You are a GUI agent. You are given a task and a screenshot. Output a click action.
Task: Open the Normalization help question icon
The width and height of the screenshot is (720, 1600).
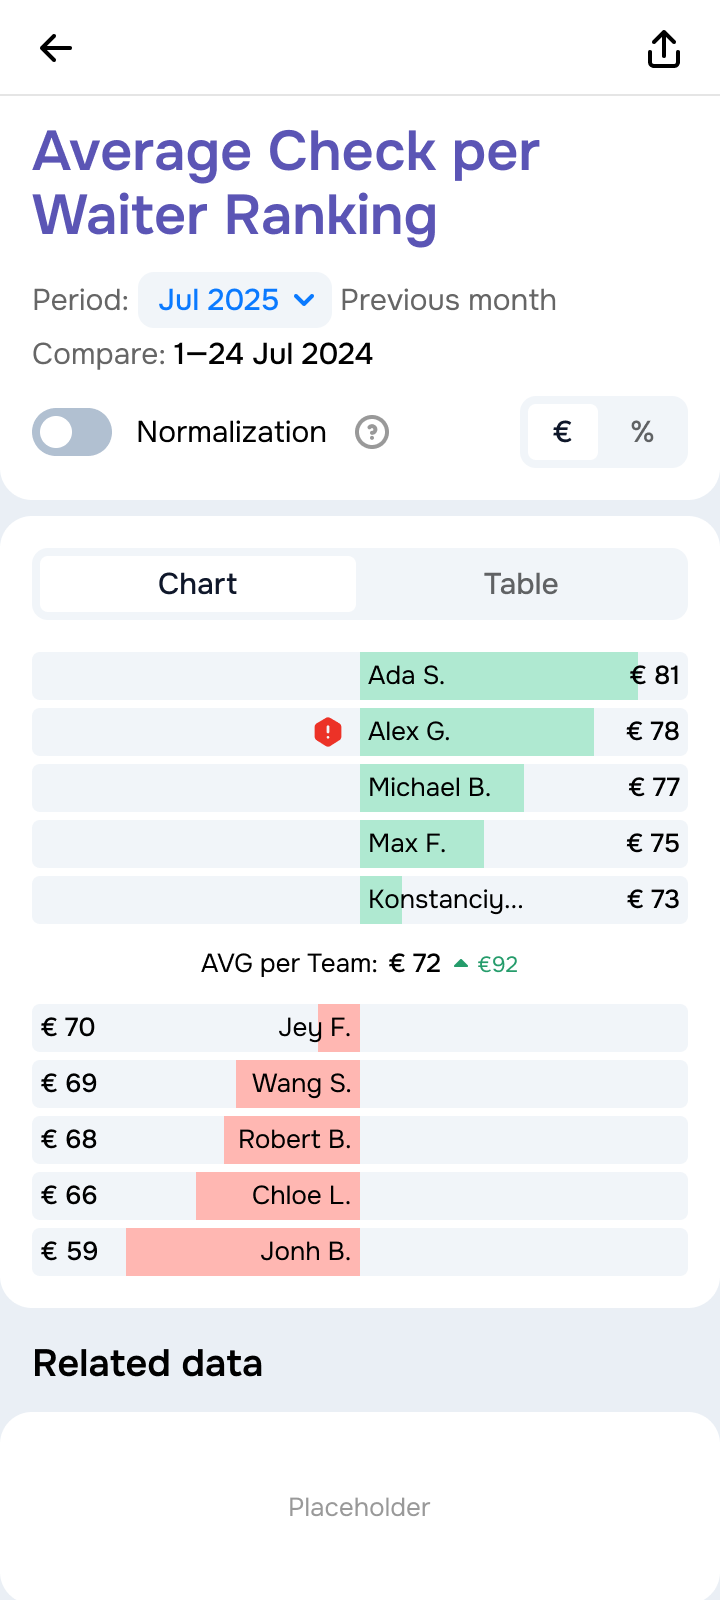coord(372,432)
